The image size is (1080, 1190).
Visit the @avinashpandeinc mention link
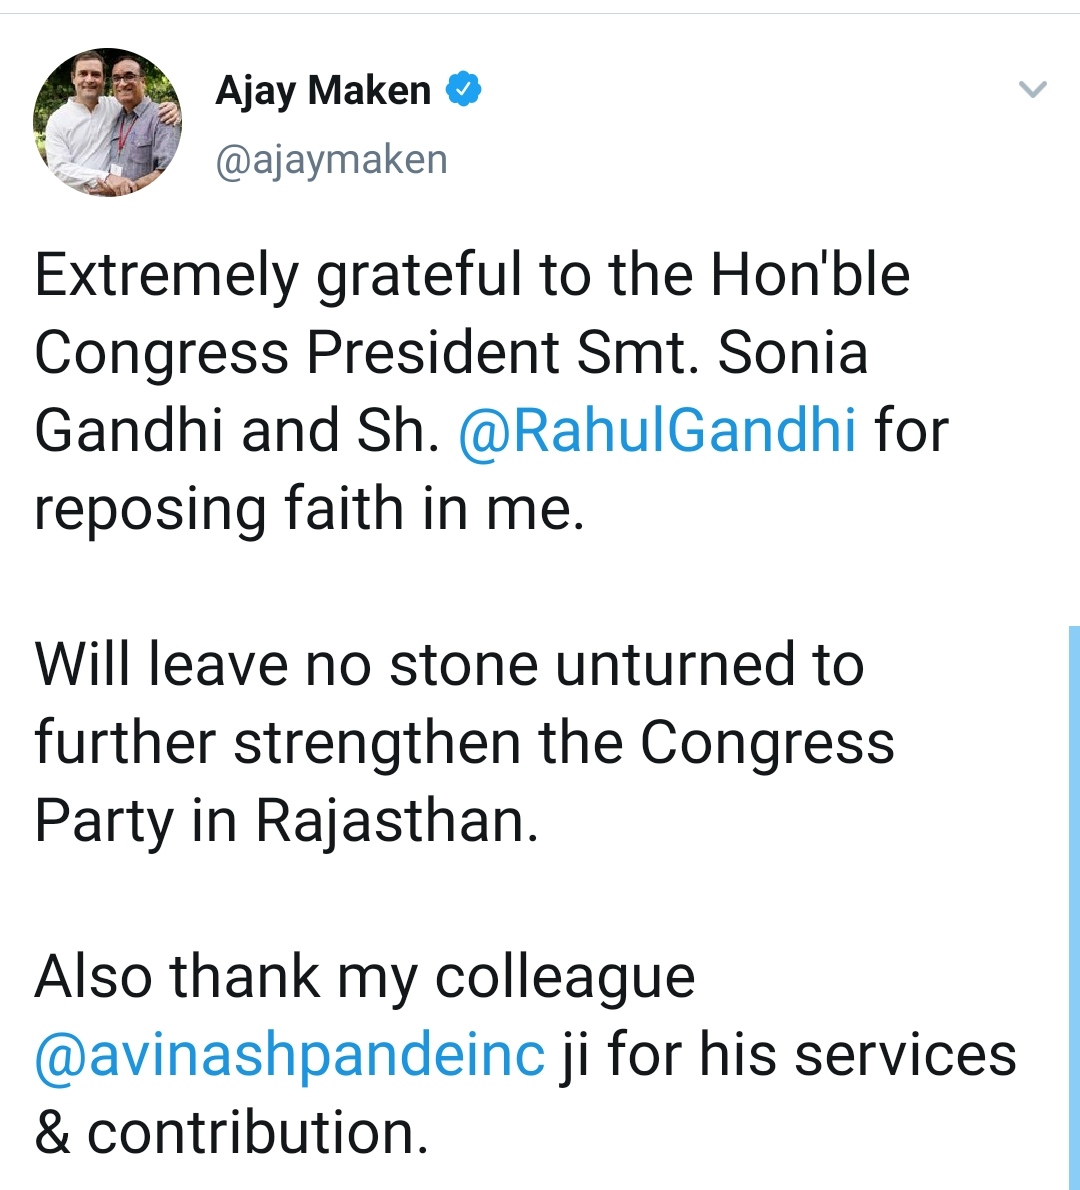click(x=290, y=1054)
